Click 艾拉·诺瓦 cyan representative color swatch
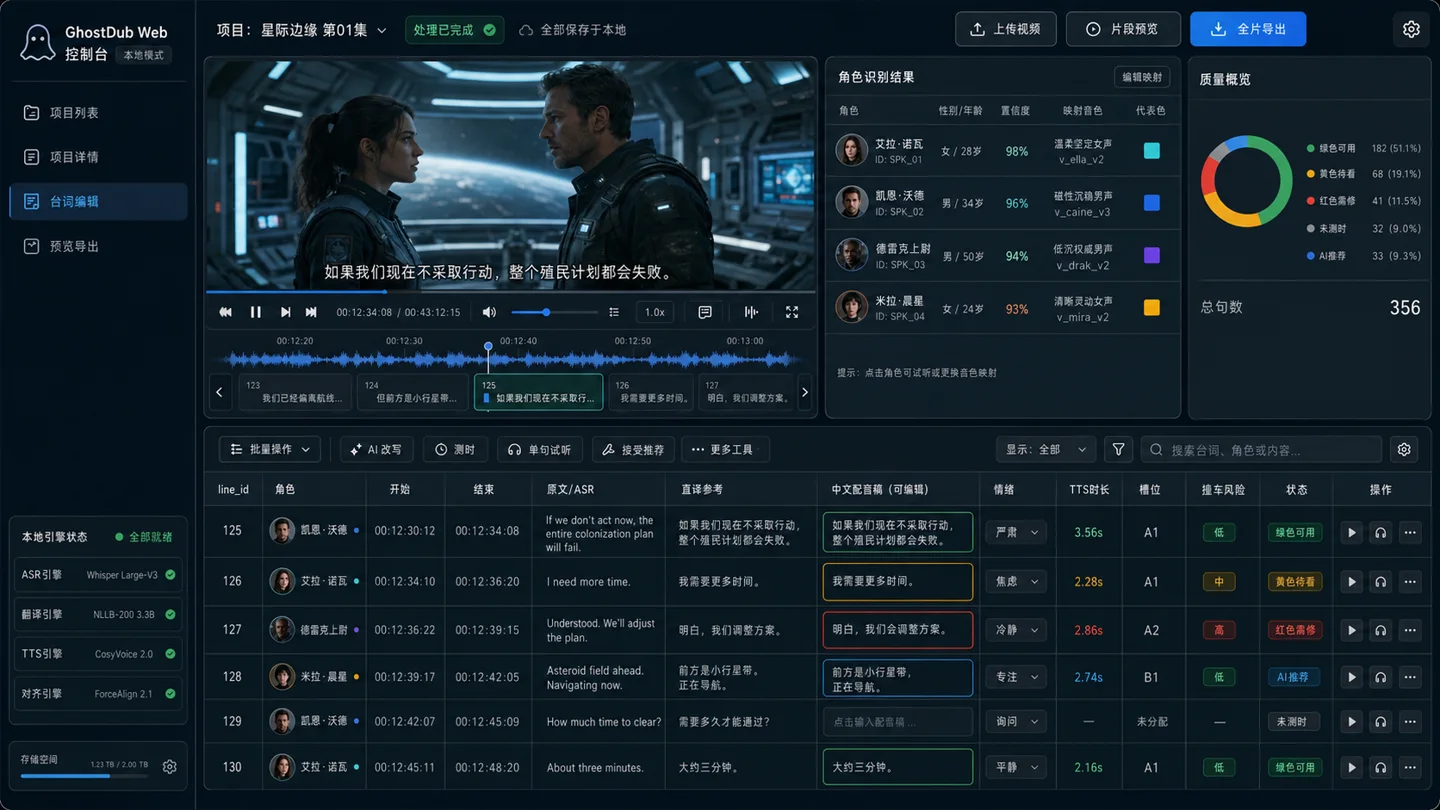This screenshot has width=1440, height=810. tap(1151, 151)
